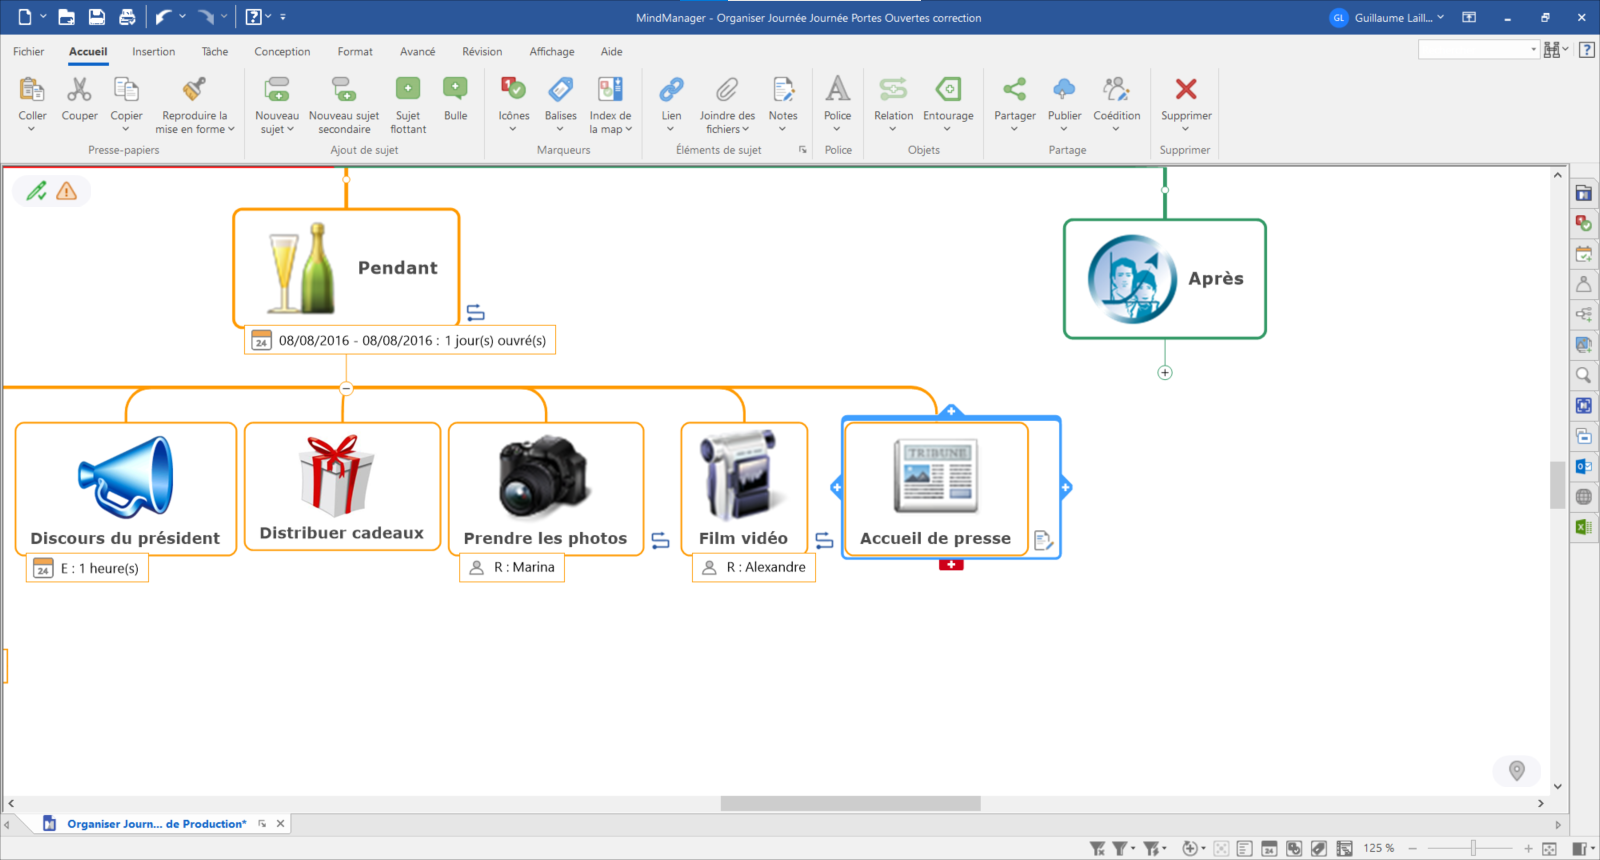Click the Lien link icon
The width and height of the screenshot is (1600, 860).
pyautogui.click(x=671, y=91)
